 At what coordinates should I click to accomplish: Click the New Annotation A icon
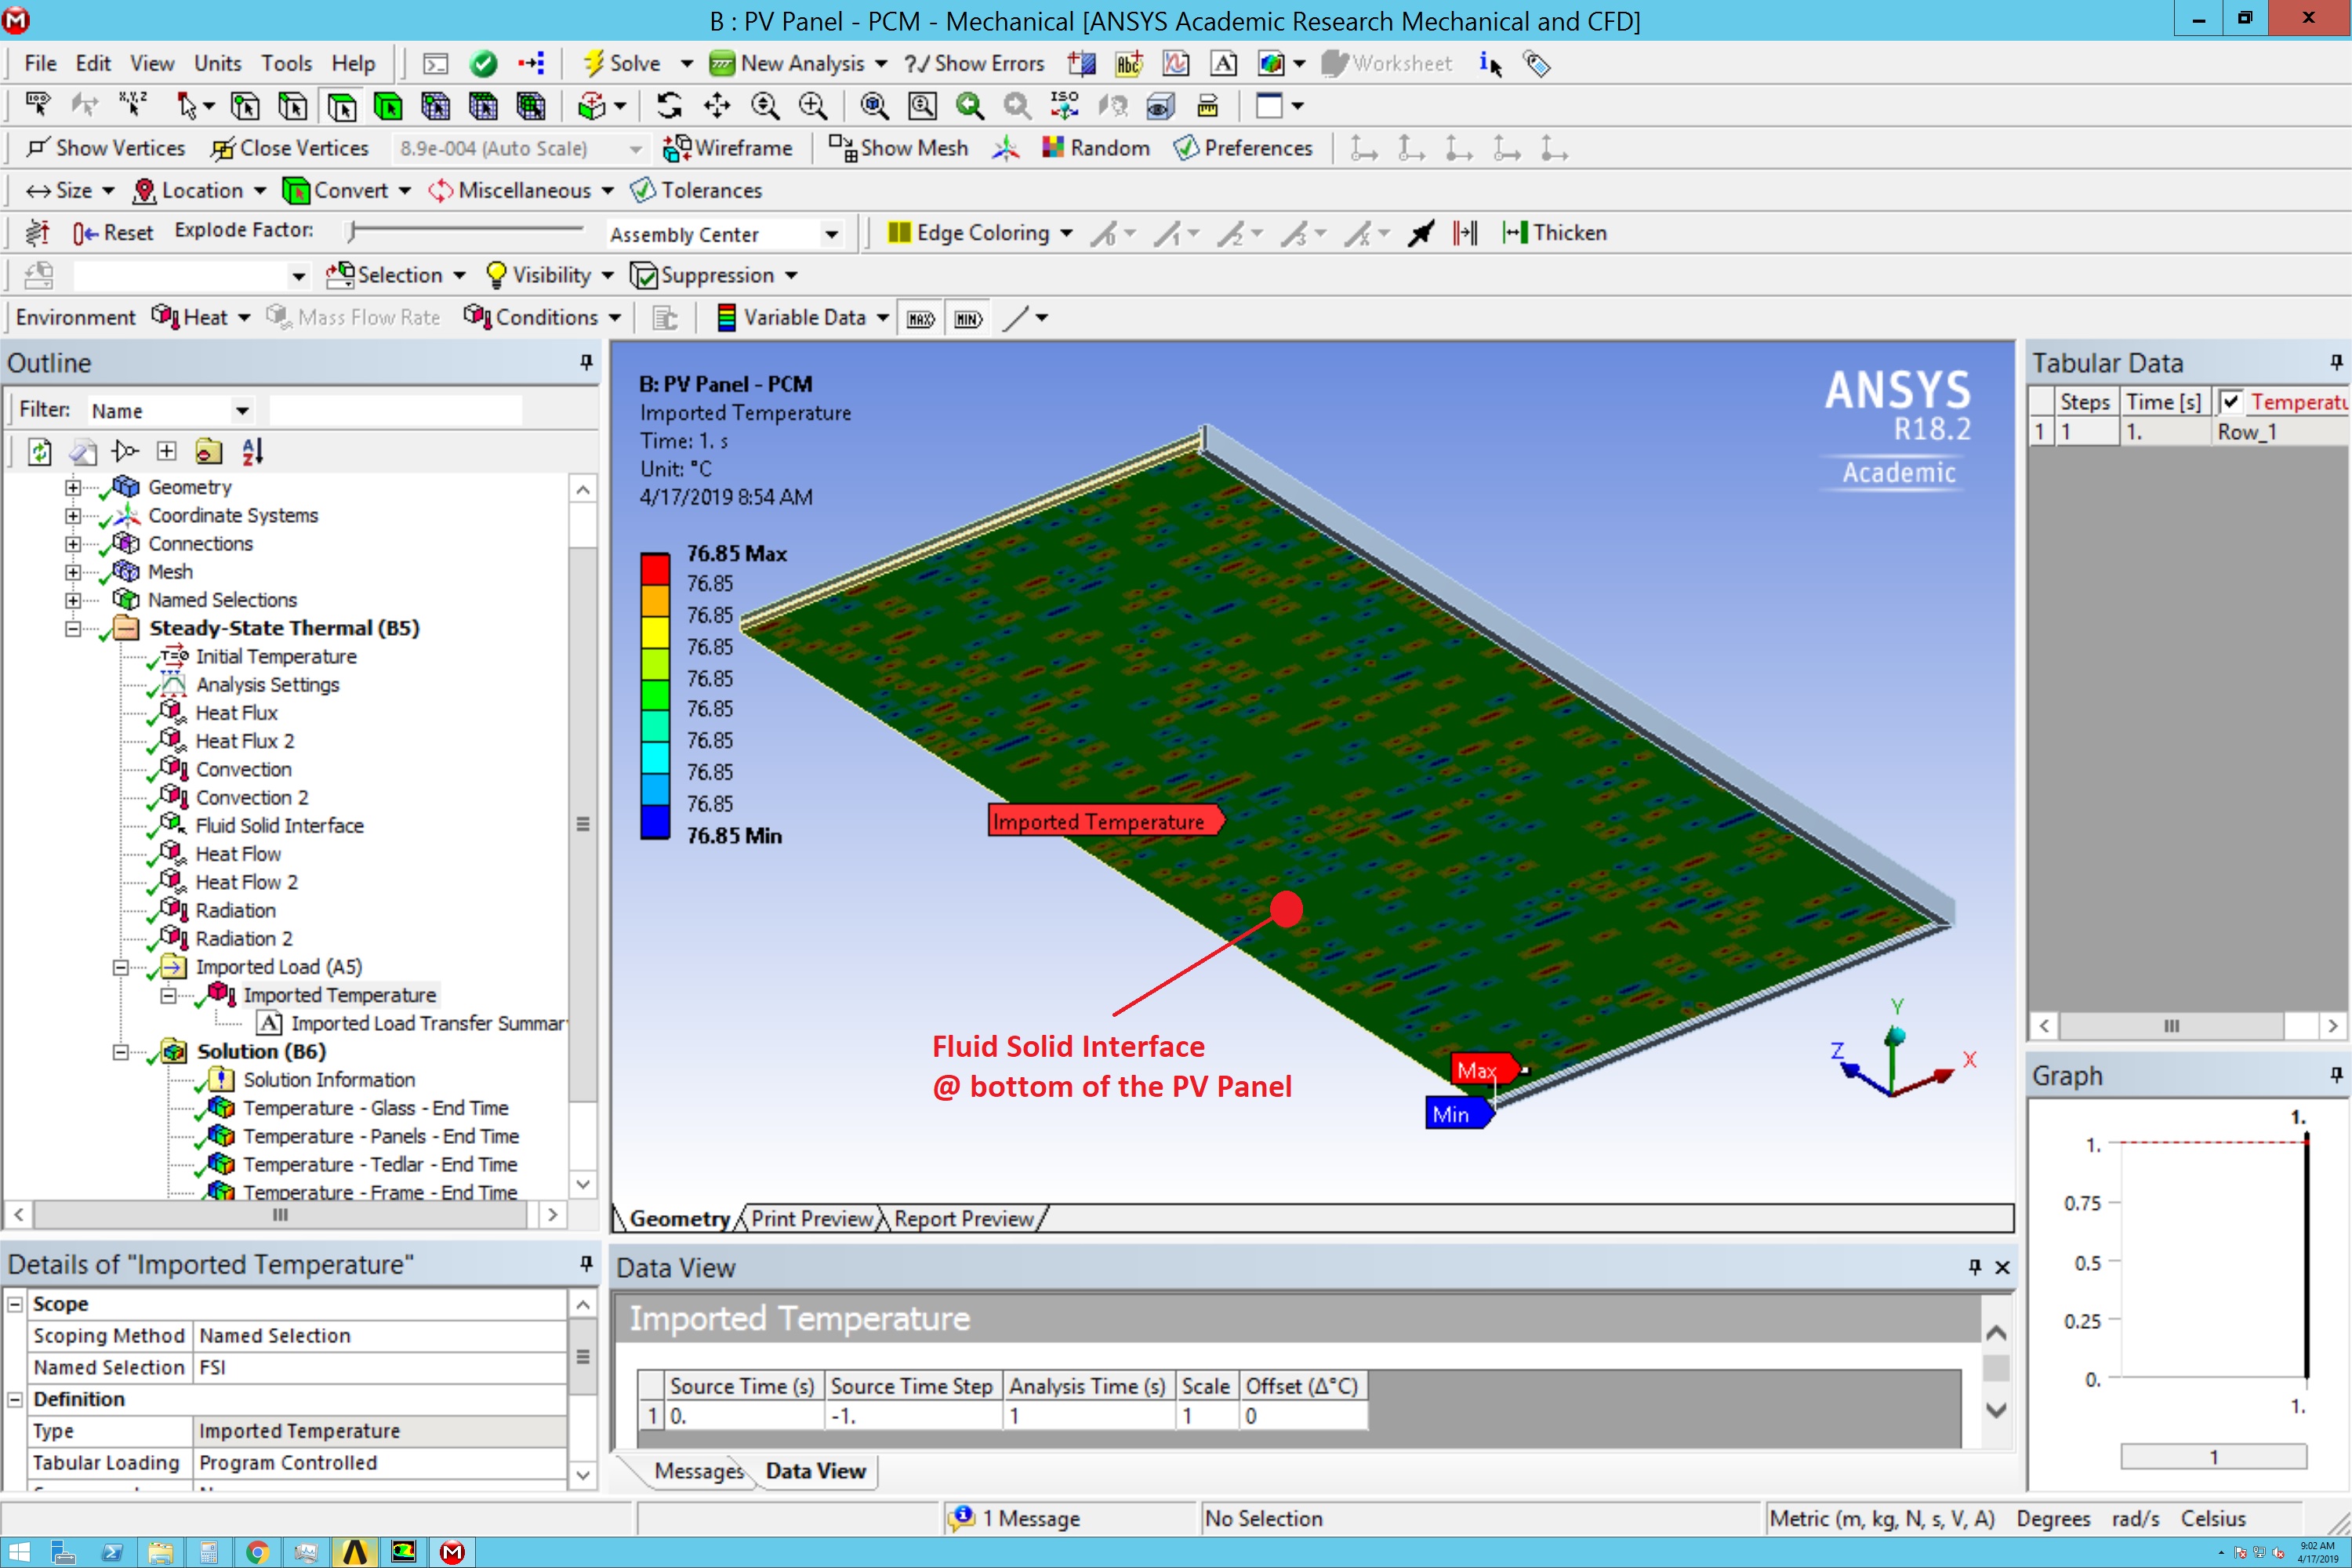tap(1223, 64)
